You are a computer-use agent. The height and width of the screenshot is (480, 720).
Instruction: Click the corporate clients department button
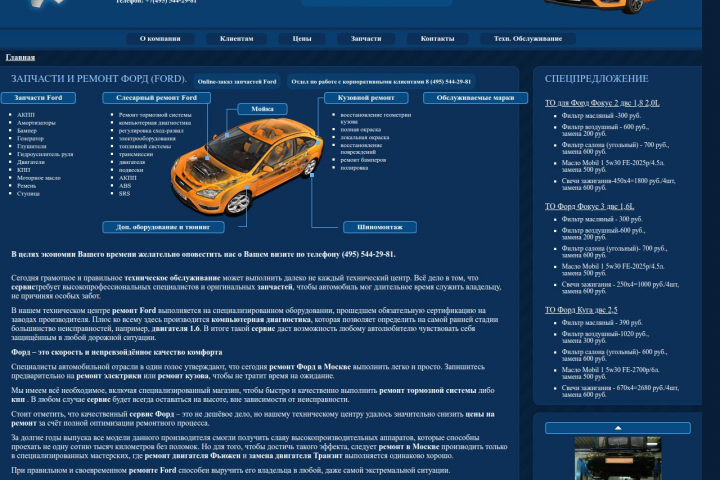pos(381,82)
